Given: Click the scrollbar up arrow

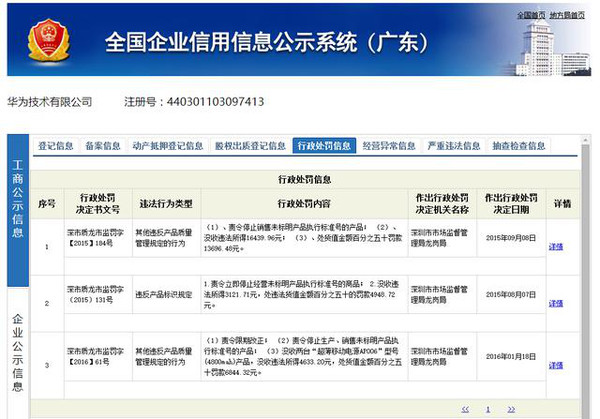Looking at the screenshot, I should coord(586,140).
